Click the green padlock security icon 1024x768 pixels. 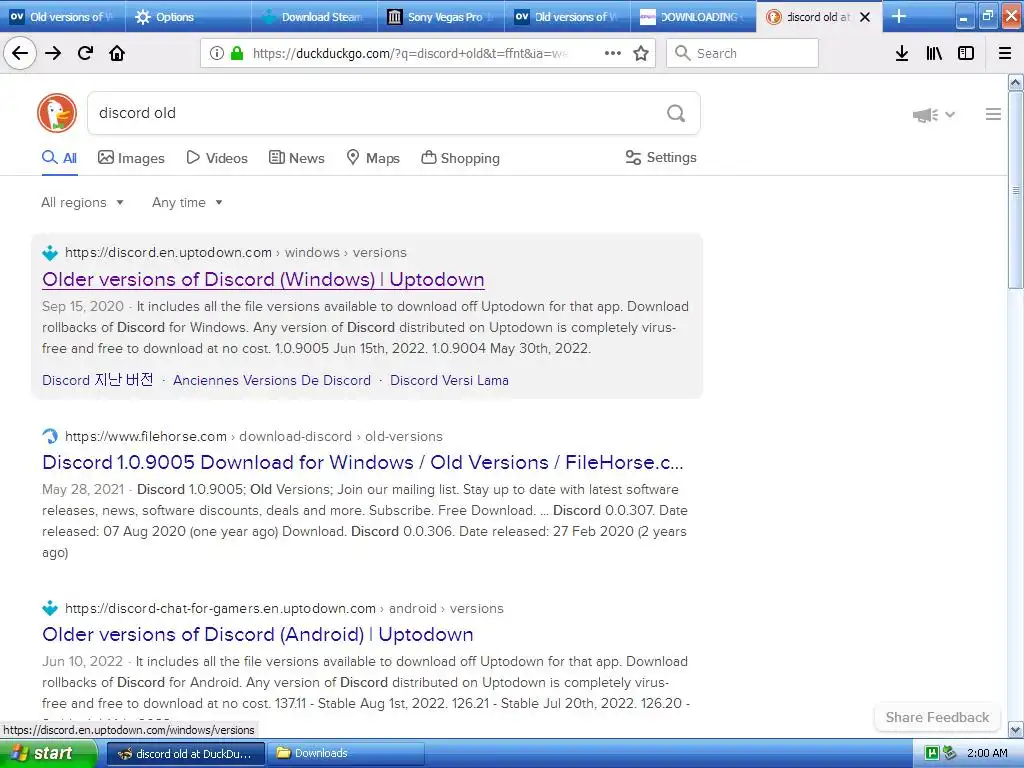(x=236, y=53)
